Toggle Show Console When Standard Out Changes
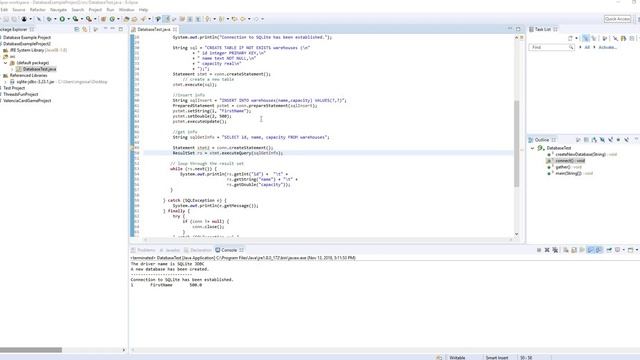The image size is (640, 360). pyautogui.click(x=591, y=250)
